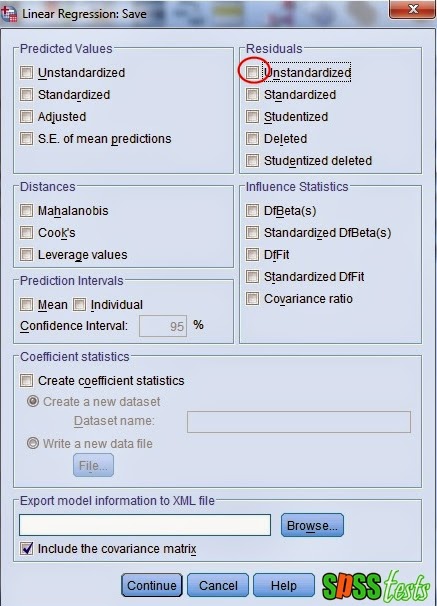Tick Studentized deleted residuals option
The width and height of the screenshot is (437, 606).
[x=252, y=160]
